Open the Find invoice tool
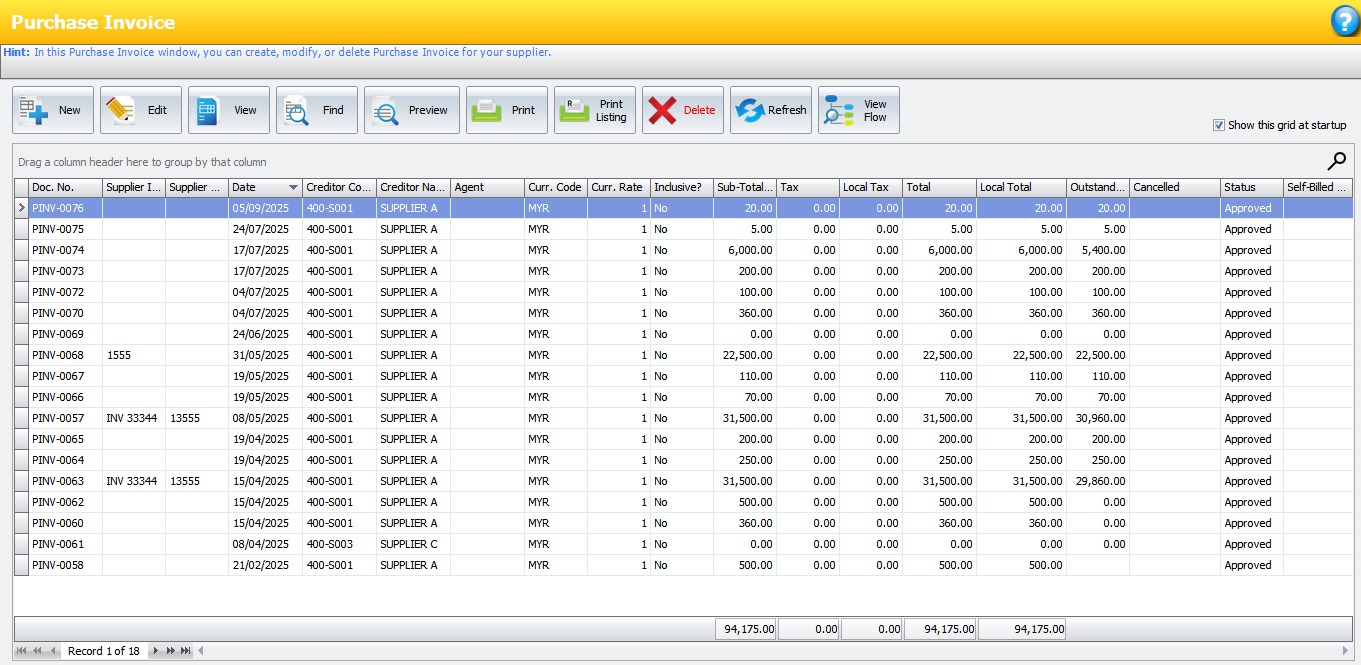 (x=316, y=110)
